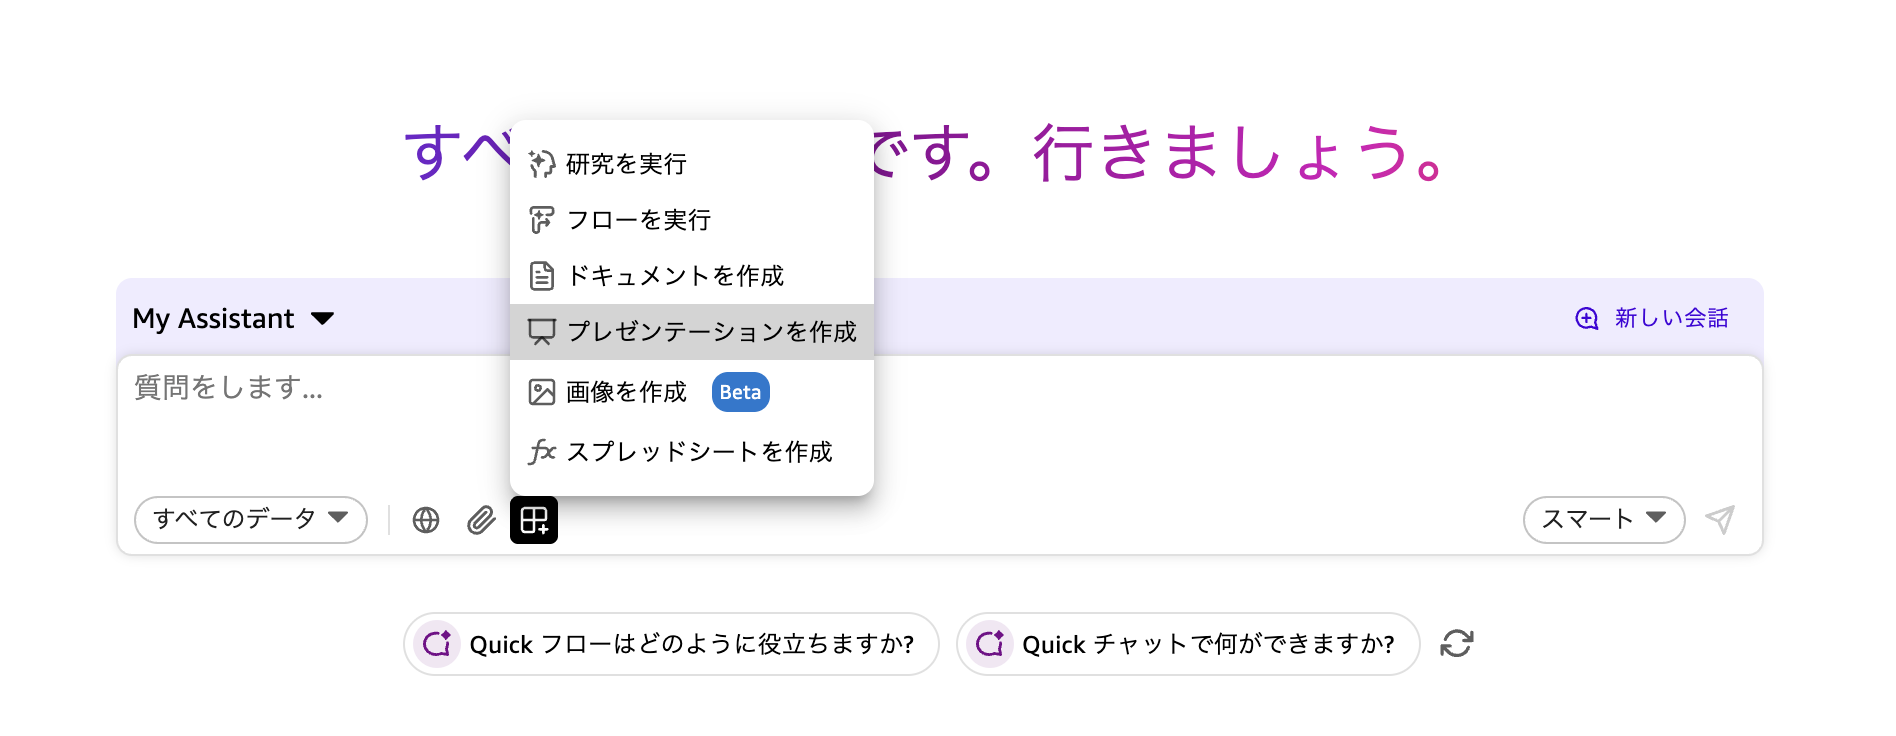
Task: Click the Beta badge next to 画像を作成
Action: [x=740, y=392]
